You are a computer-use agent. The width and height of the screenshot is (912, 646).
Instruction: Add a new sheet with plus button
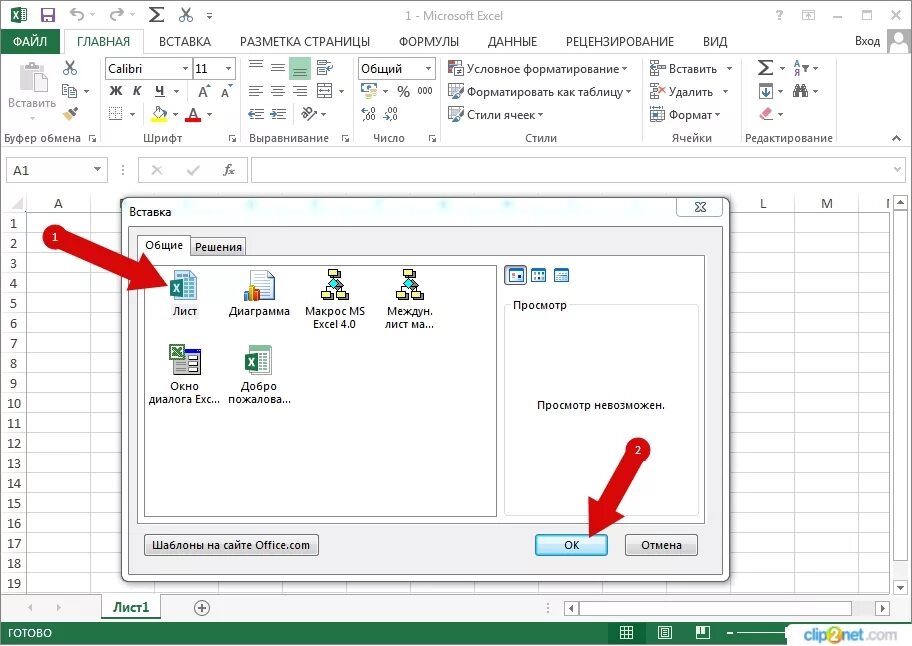click(201, 608)
